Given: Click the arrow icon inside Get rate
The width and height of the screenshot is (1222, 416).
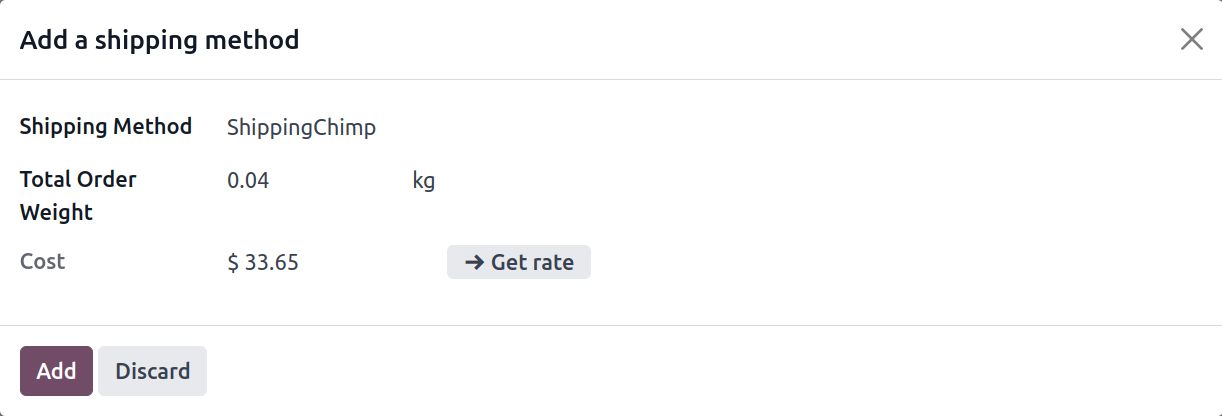Looking at the screenshot, I should (475, 263).
